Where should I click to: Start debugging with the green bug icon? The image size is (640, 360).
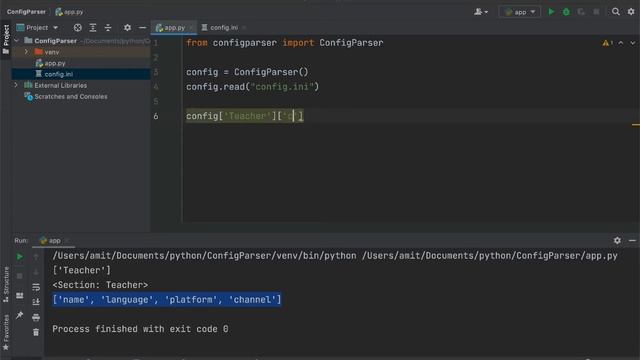(x=566, y=12)
